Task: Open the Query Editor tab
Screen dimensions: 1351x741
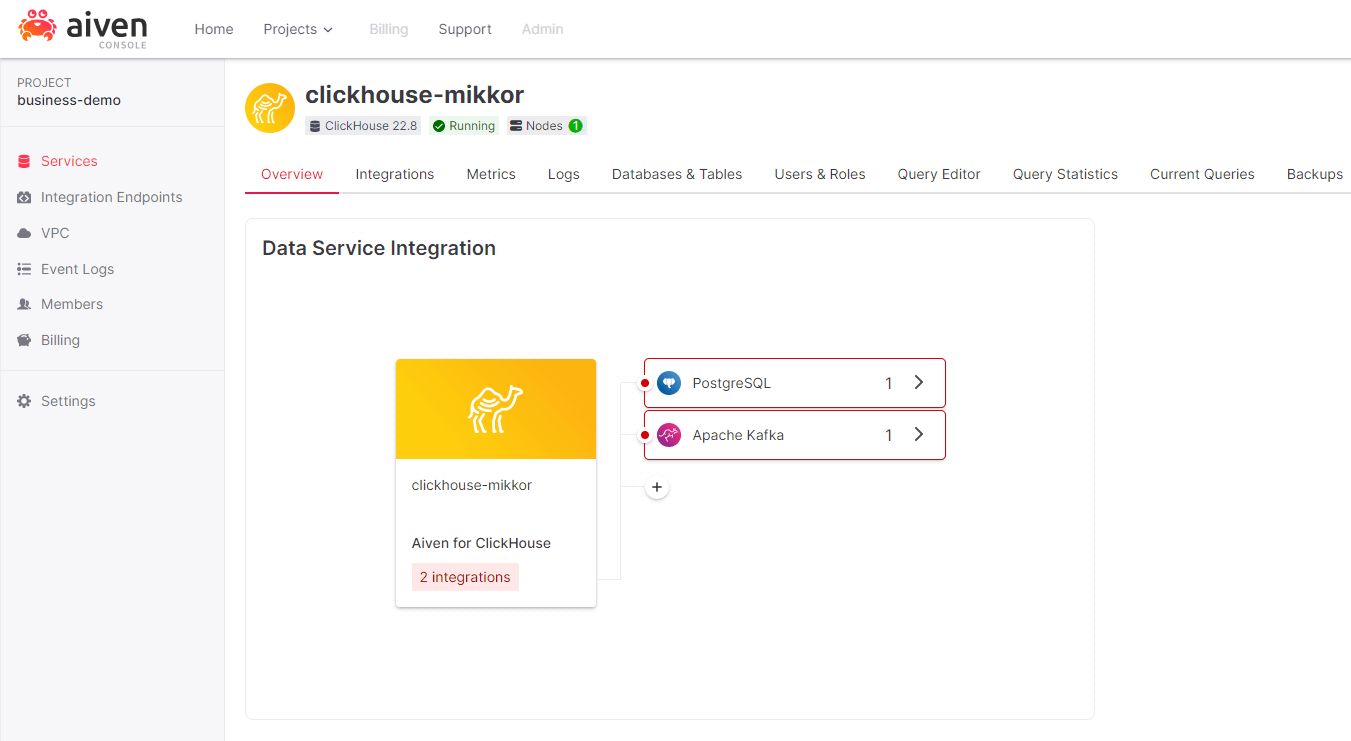Action: pyautogui.click(x=939, y=174)
